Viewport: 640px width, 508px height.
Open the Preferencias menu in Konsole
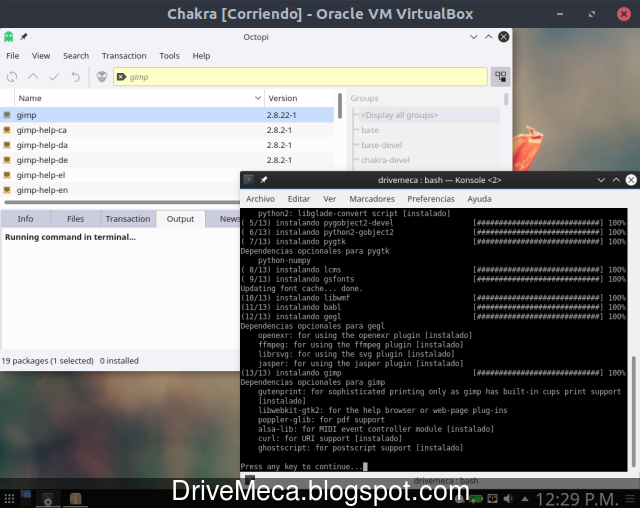click(431, 199)
